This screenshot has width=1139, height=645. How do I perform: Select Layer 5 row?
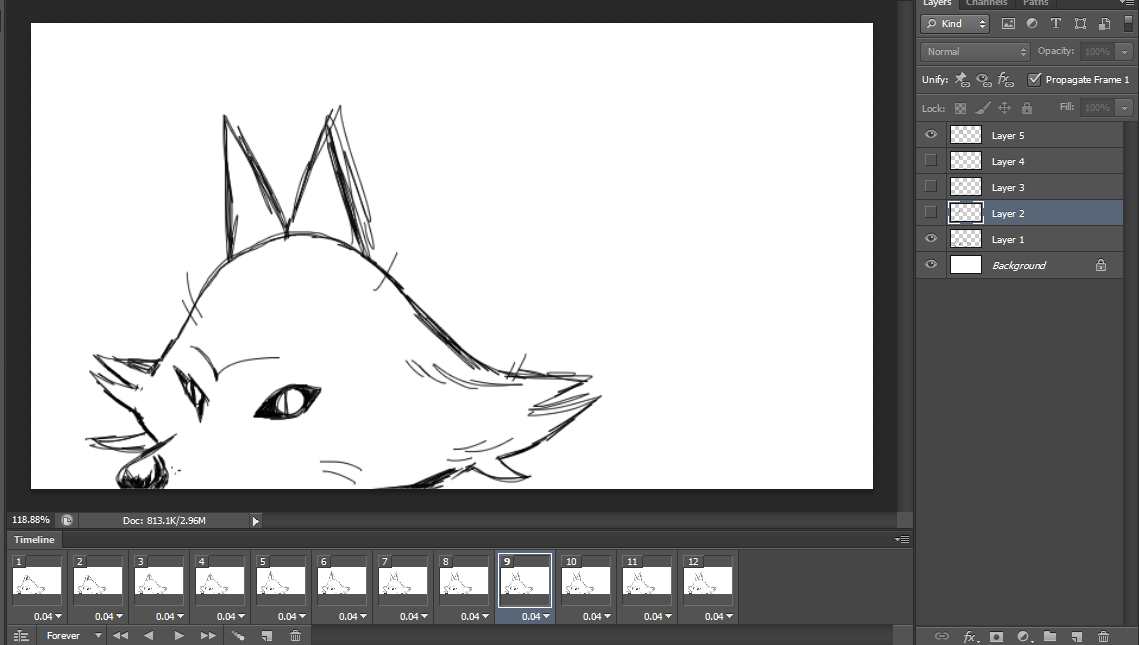tap(1020, 135)
